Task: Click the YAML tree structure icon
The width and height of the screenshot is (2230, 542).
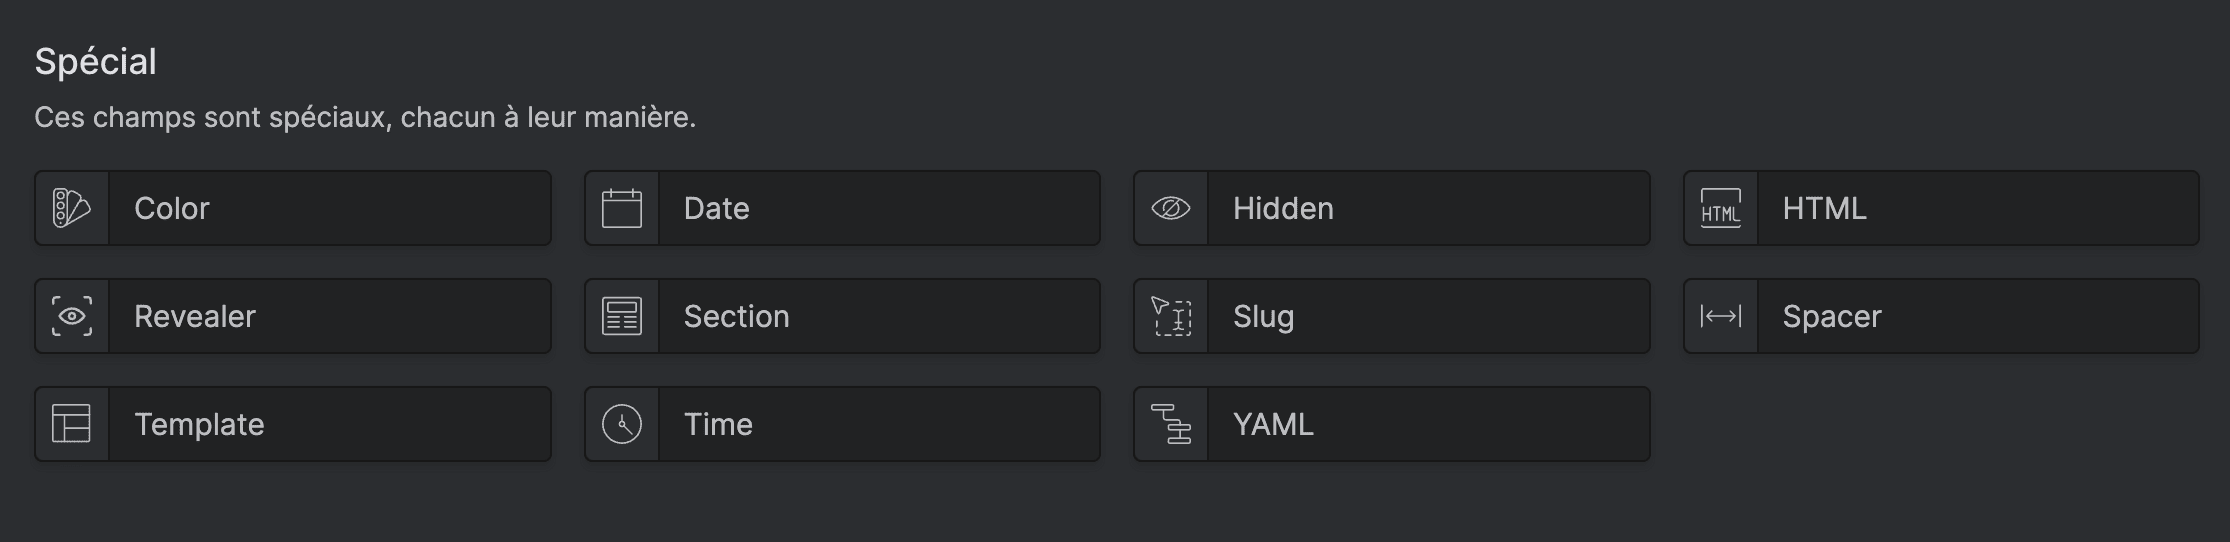Action: tap(1171, 424)
